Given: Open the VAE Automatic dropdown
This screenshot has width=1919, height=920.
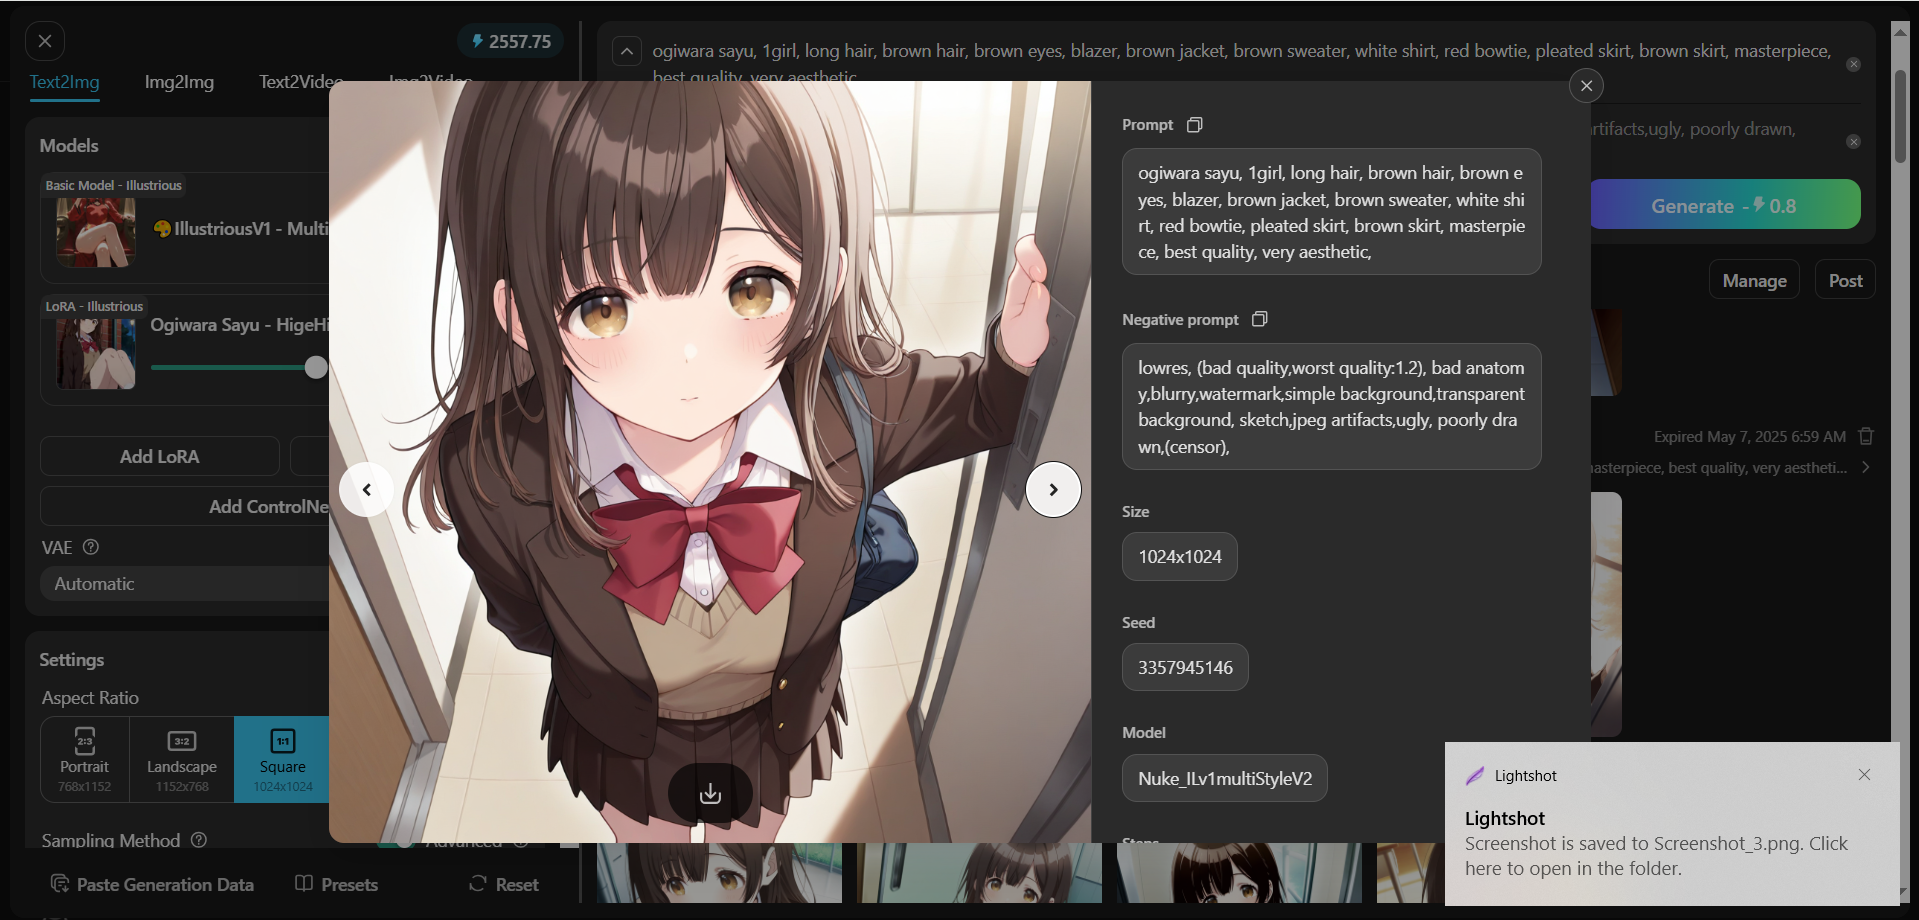Looking at the screenshot, I should tap(185, 584).
